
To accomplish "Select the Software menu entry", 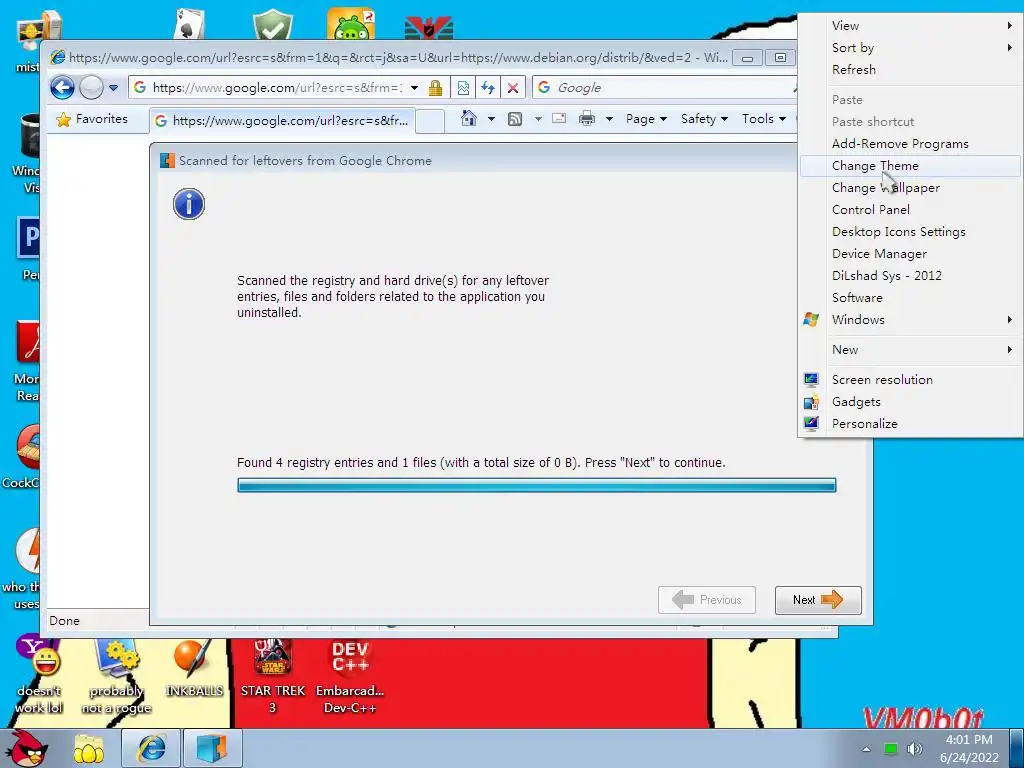I will coord(910,298).
